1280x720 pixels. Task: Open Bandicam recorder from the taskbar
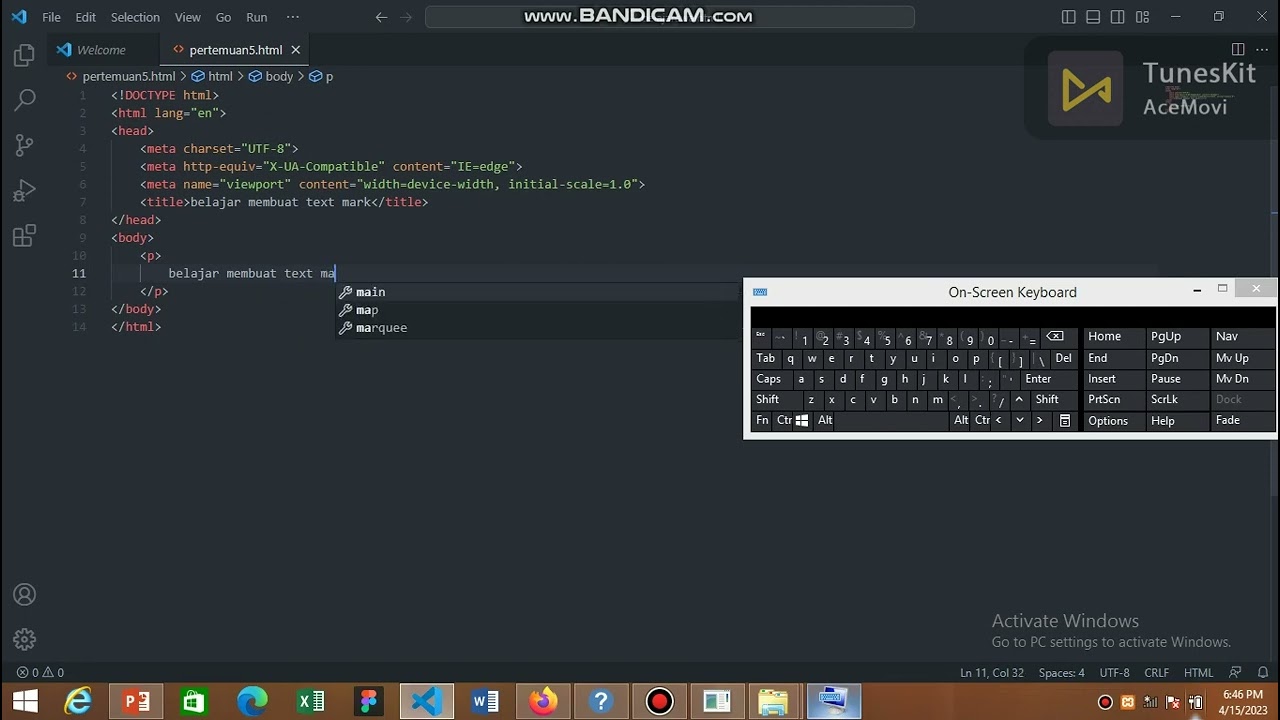(660, 701)
